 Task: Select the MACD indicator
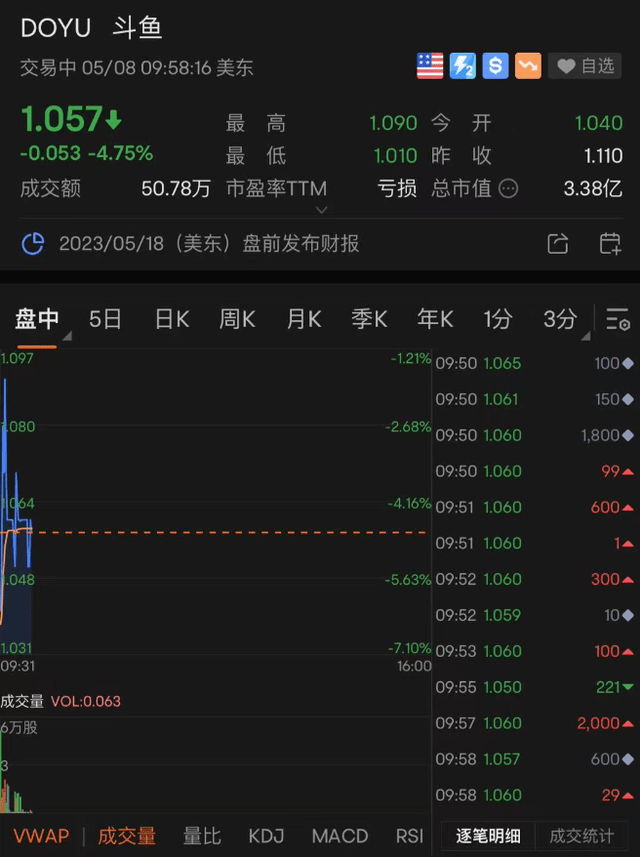[339, 836]
